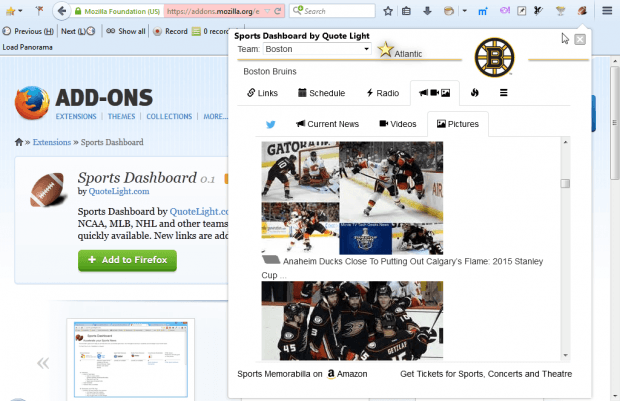Viewport: 620px width, 401px height.
Task: Open the flame icon tab
Action: (x=474, y=93)
